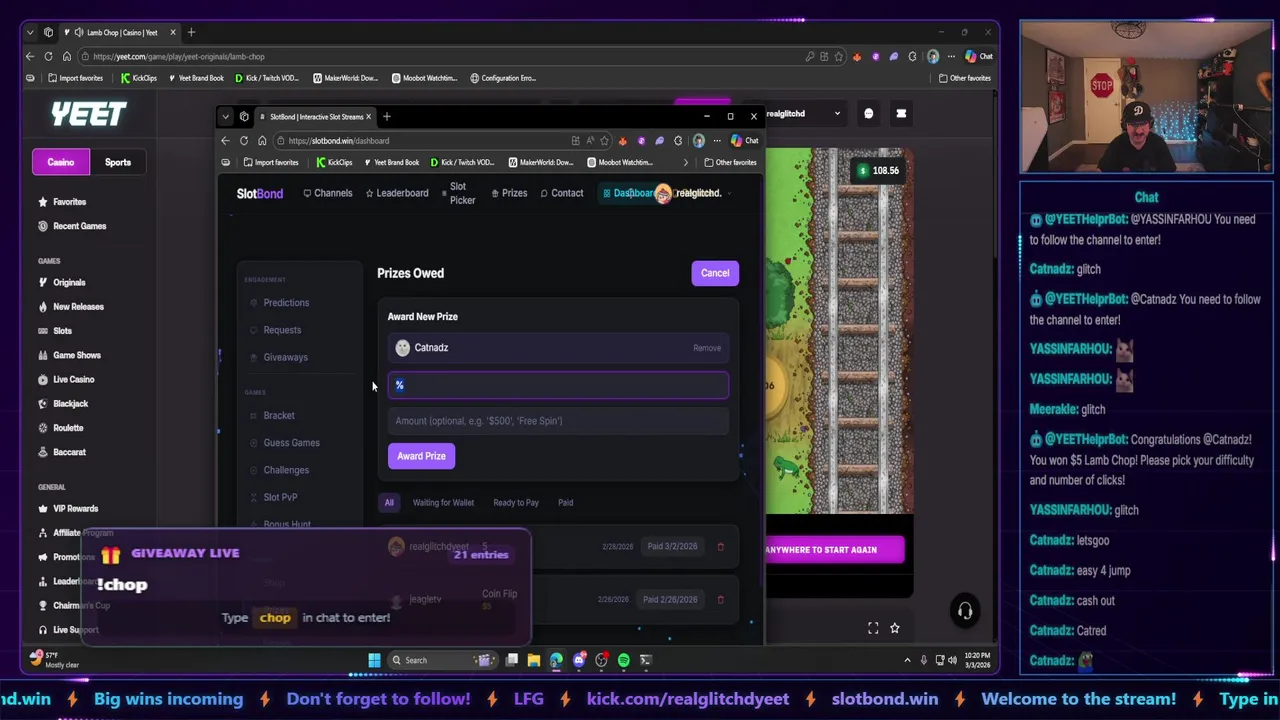Click the taskbar Search box
Image resolution: width=1280 pixels, height=720 pixels.
pos(442,660)
